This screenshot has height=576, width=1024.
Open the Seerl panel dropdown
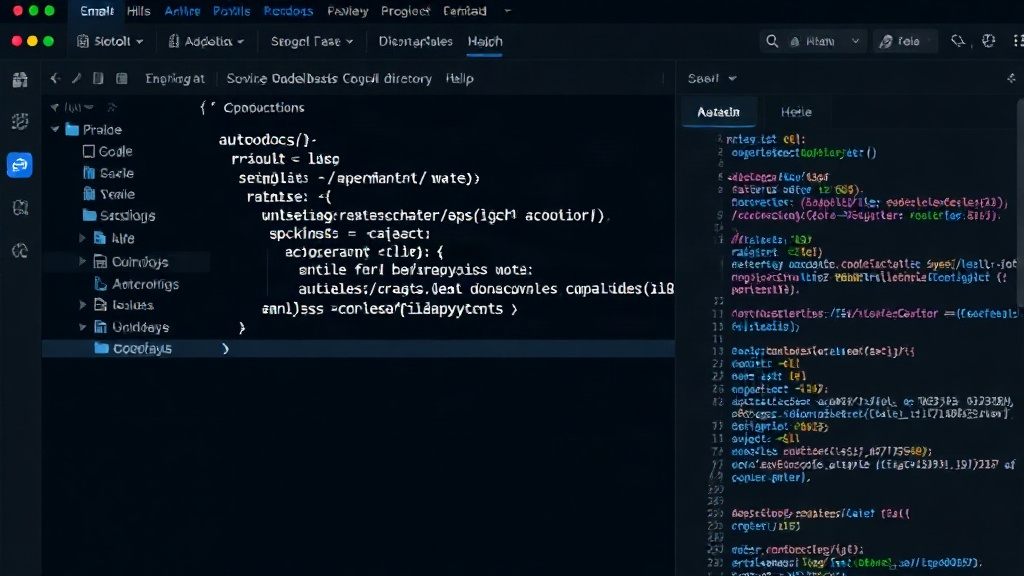point(732,78)
